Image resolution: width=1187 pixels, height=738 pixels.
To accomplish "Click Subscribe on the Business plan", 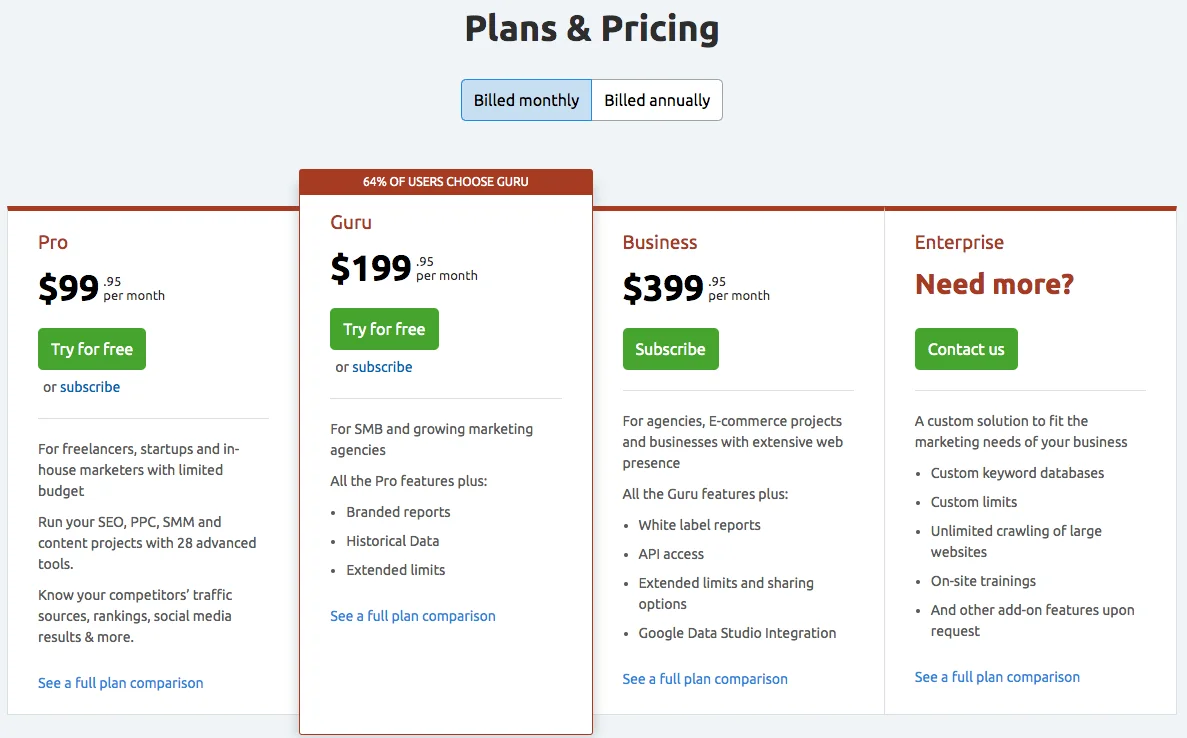I will 670,349.
